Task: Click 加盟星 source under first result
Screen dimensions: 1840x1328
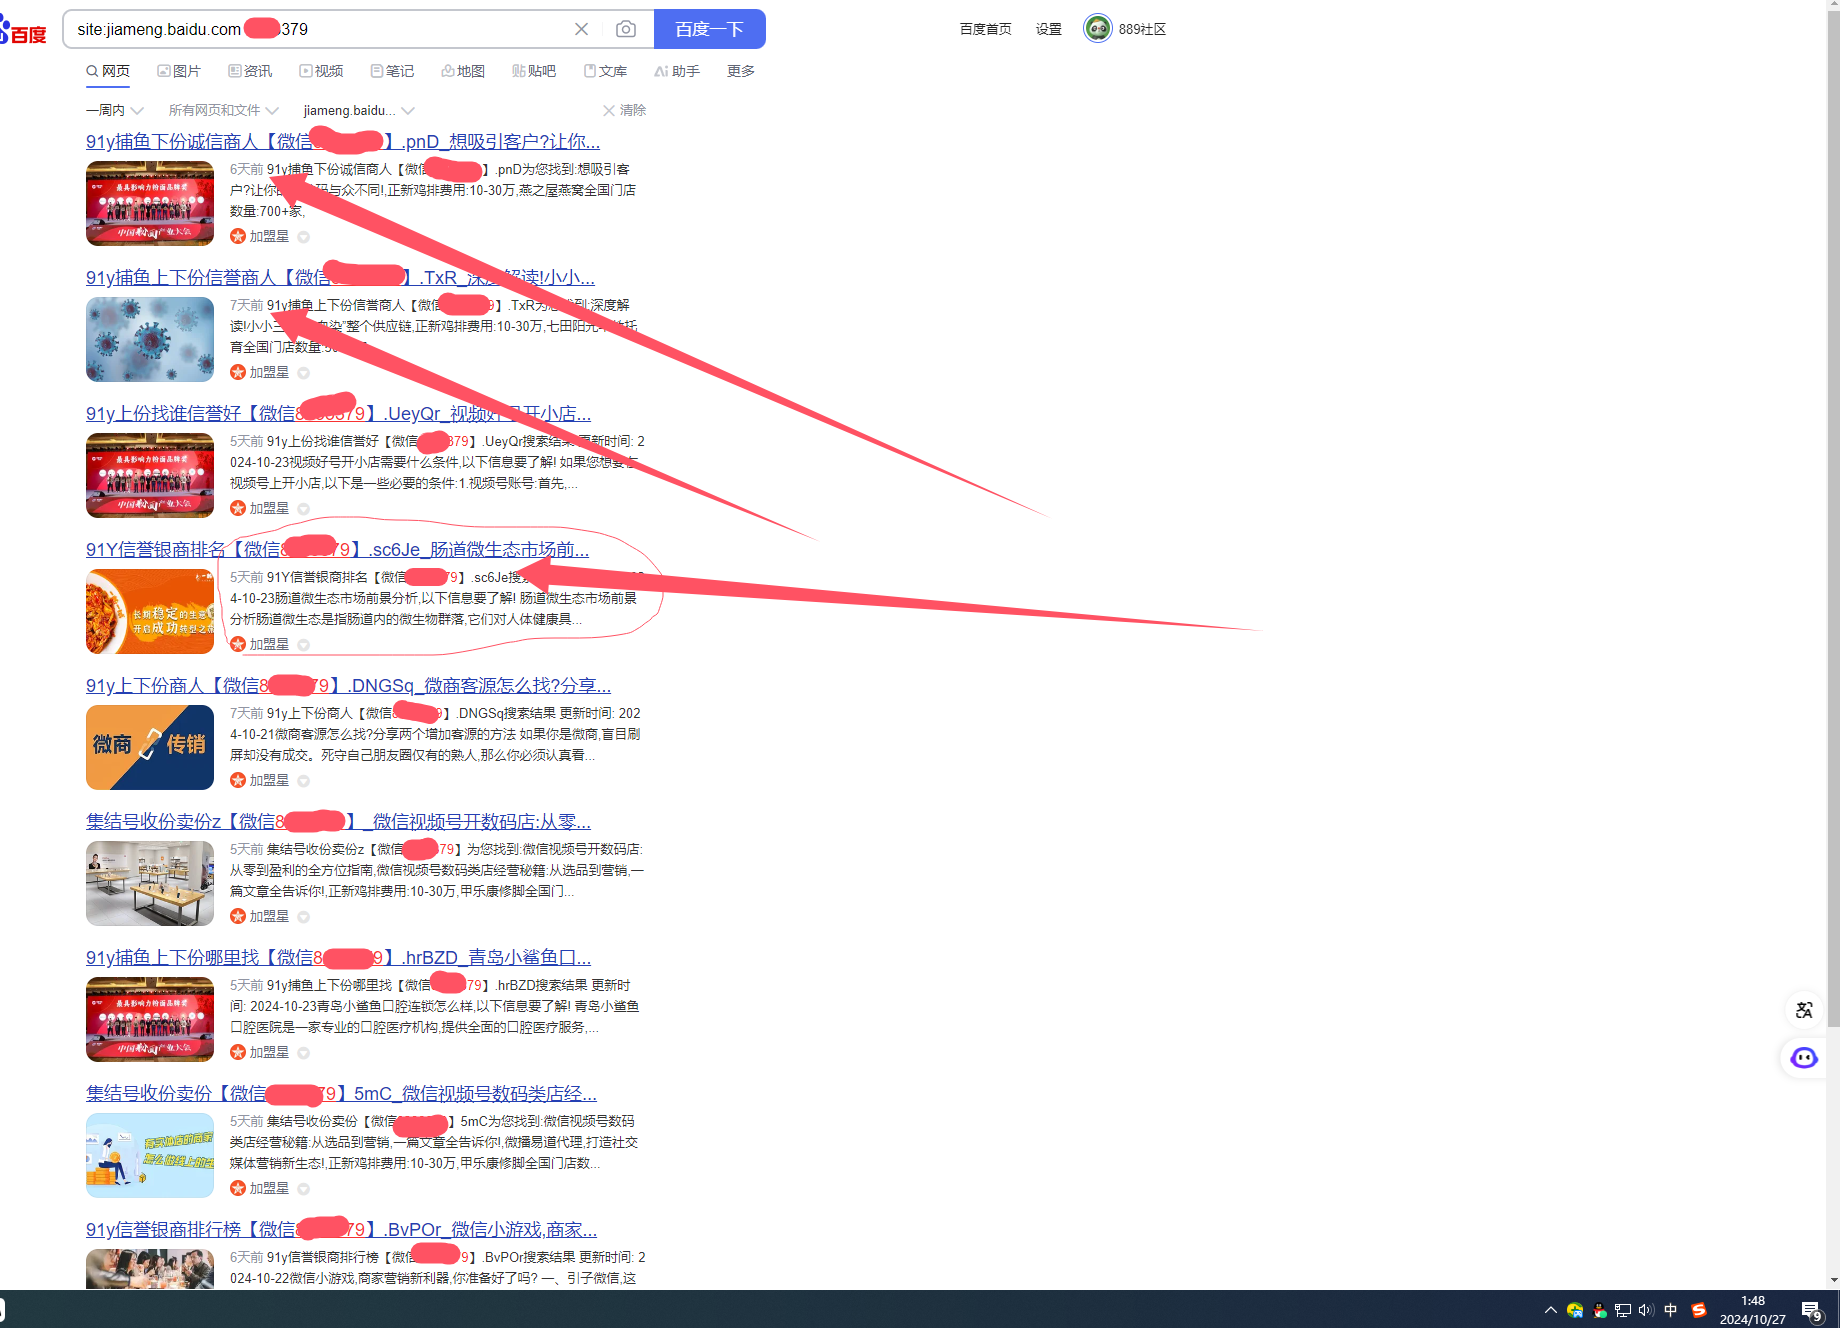Action: 260,236
